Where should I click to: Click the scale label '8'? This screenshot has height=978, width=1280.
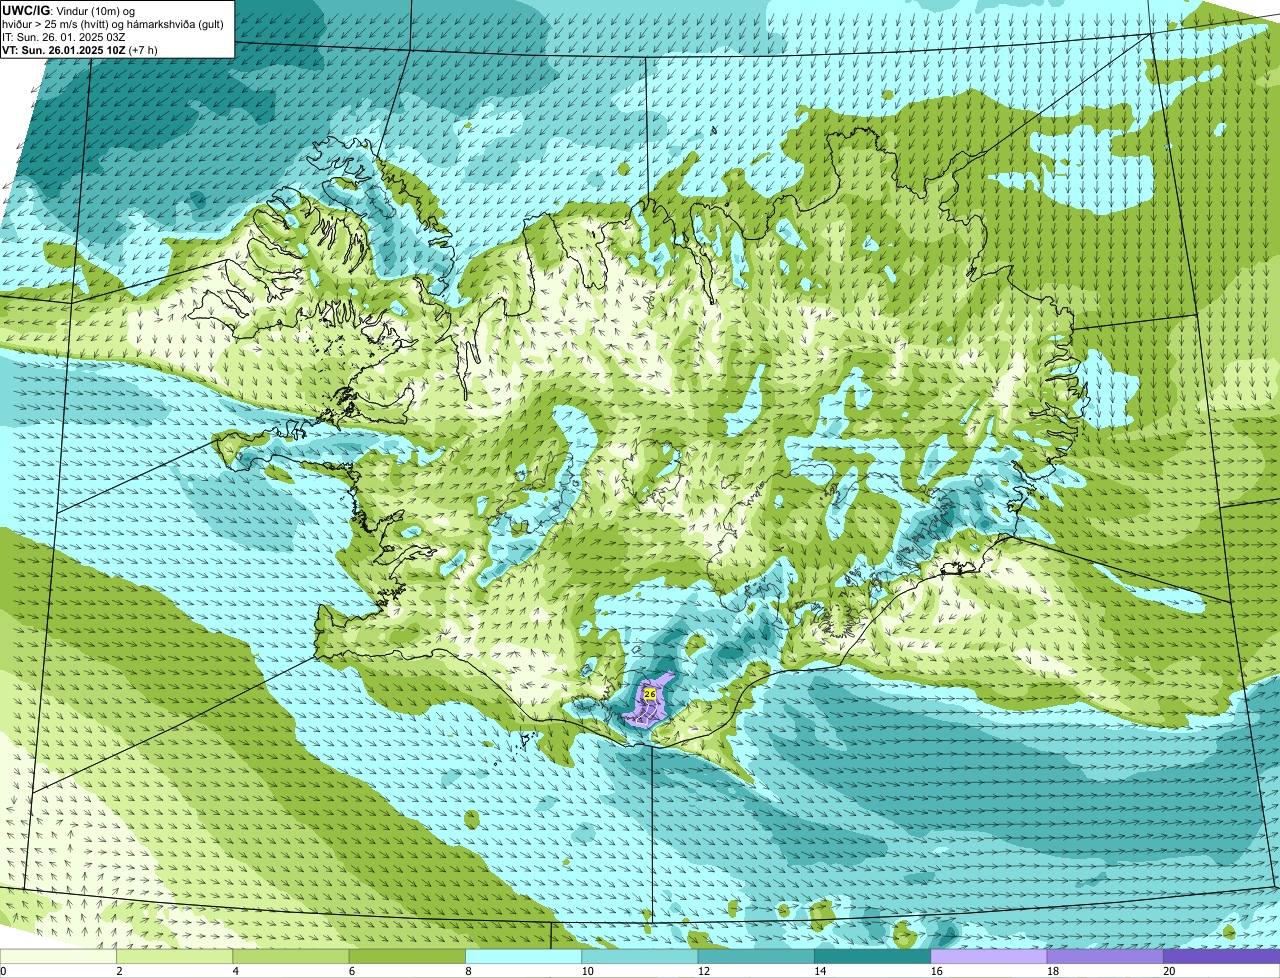pos(467,971)
